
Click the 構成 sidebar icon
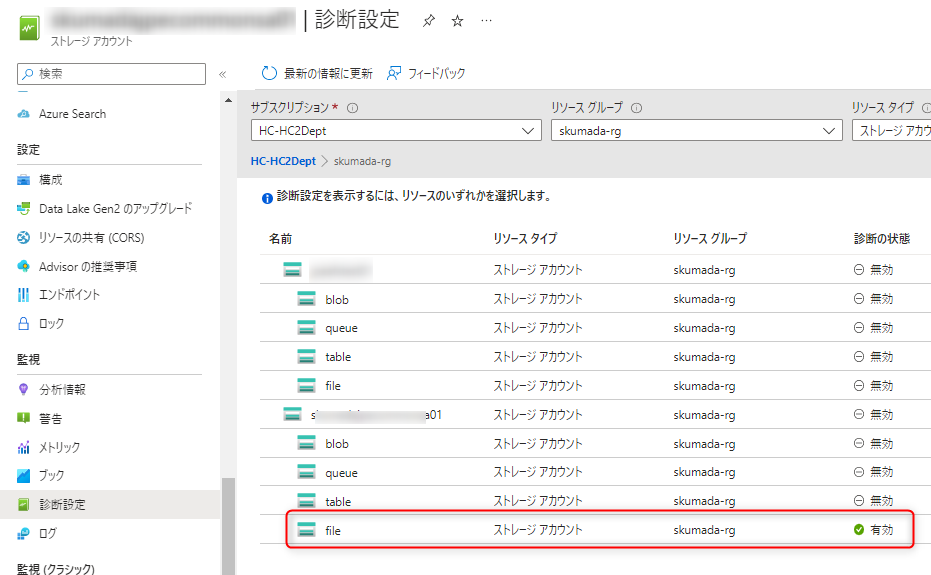(x=23, y=180)
